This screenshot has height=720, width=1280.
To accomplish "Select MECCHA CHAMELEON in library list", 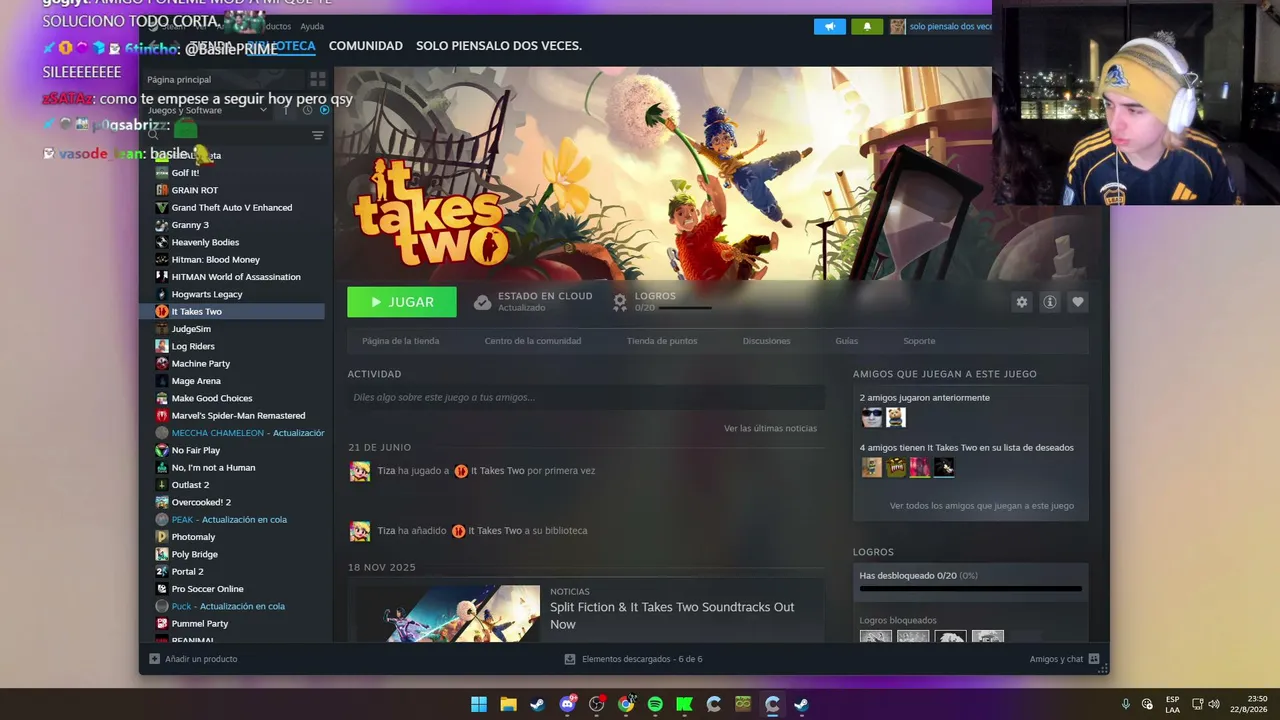I will tap(240, 433).
